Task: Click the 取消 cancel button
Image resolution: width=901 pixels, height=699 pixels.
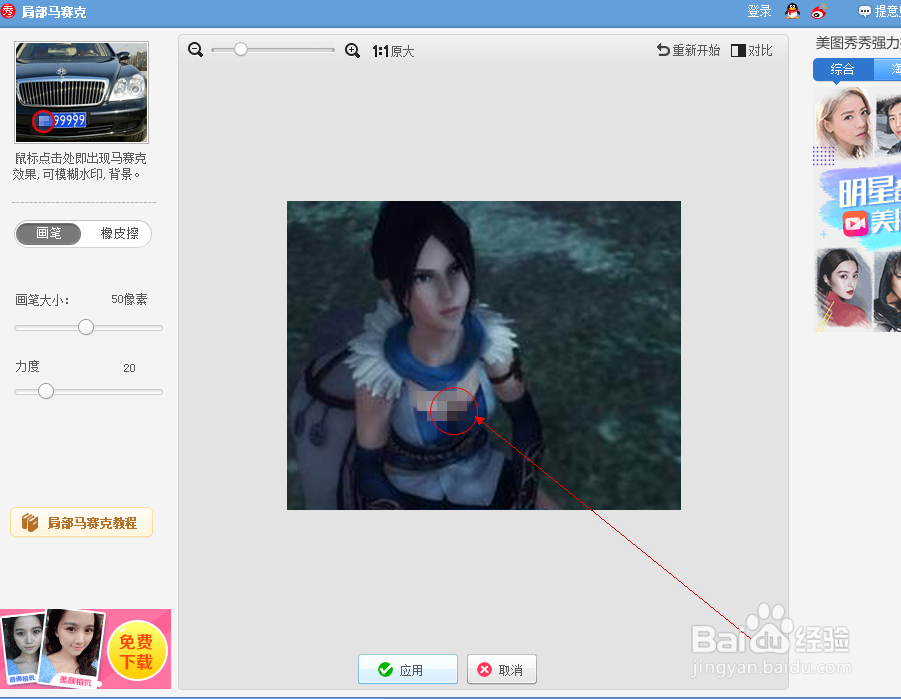Action: click(502, 669)
